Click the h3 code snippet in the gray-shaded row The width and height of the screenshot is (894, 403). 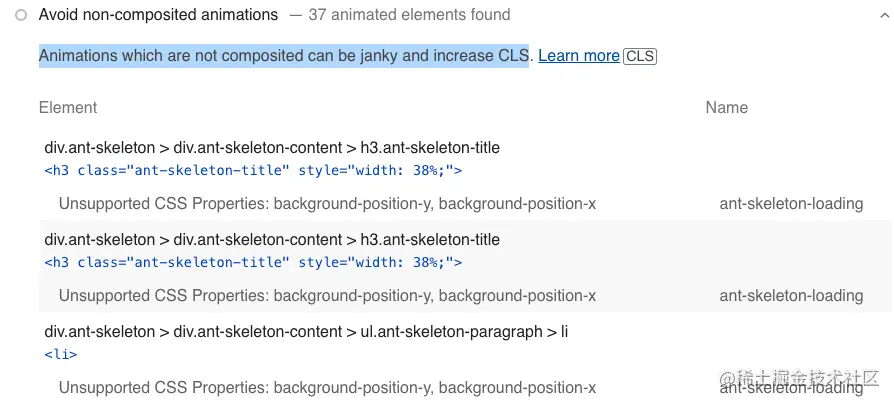click(253, 262)
